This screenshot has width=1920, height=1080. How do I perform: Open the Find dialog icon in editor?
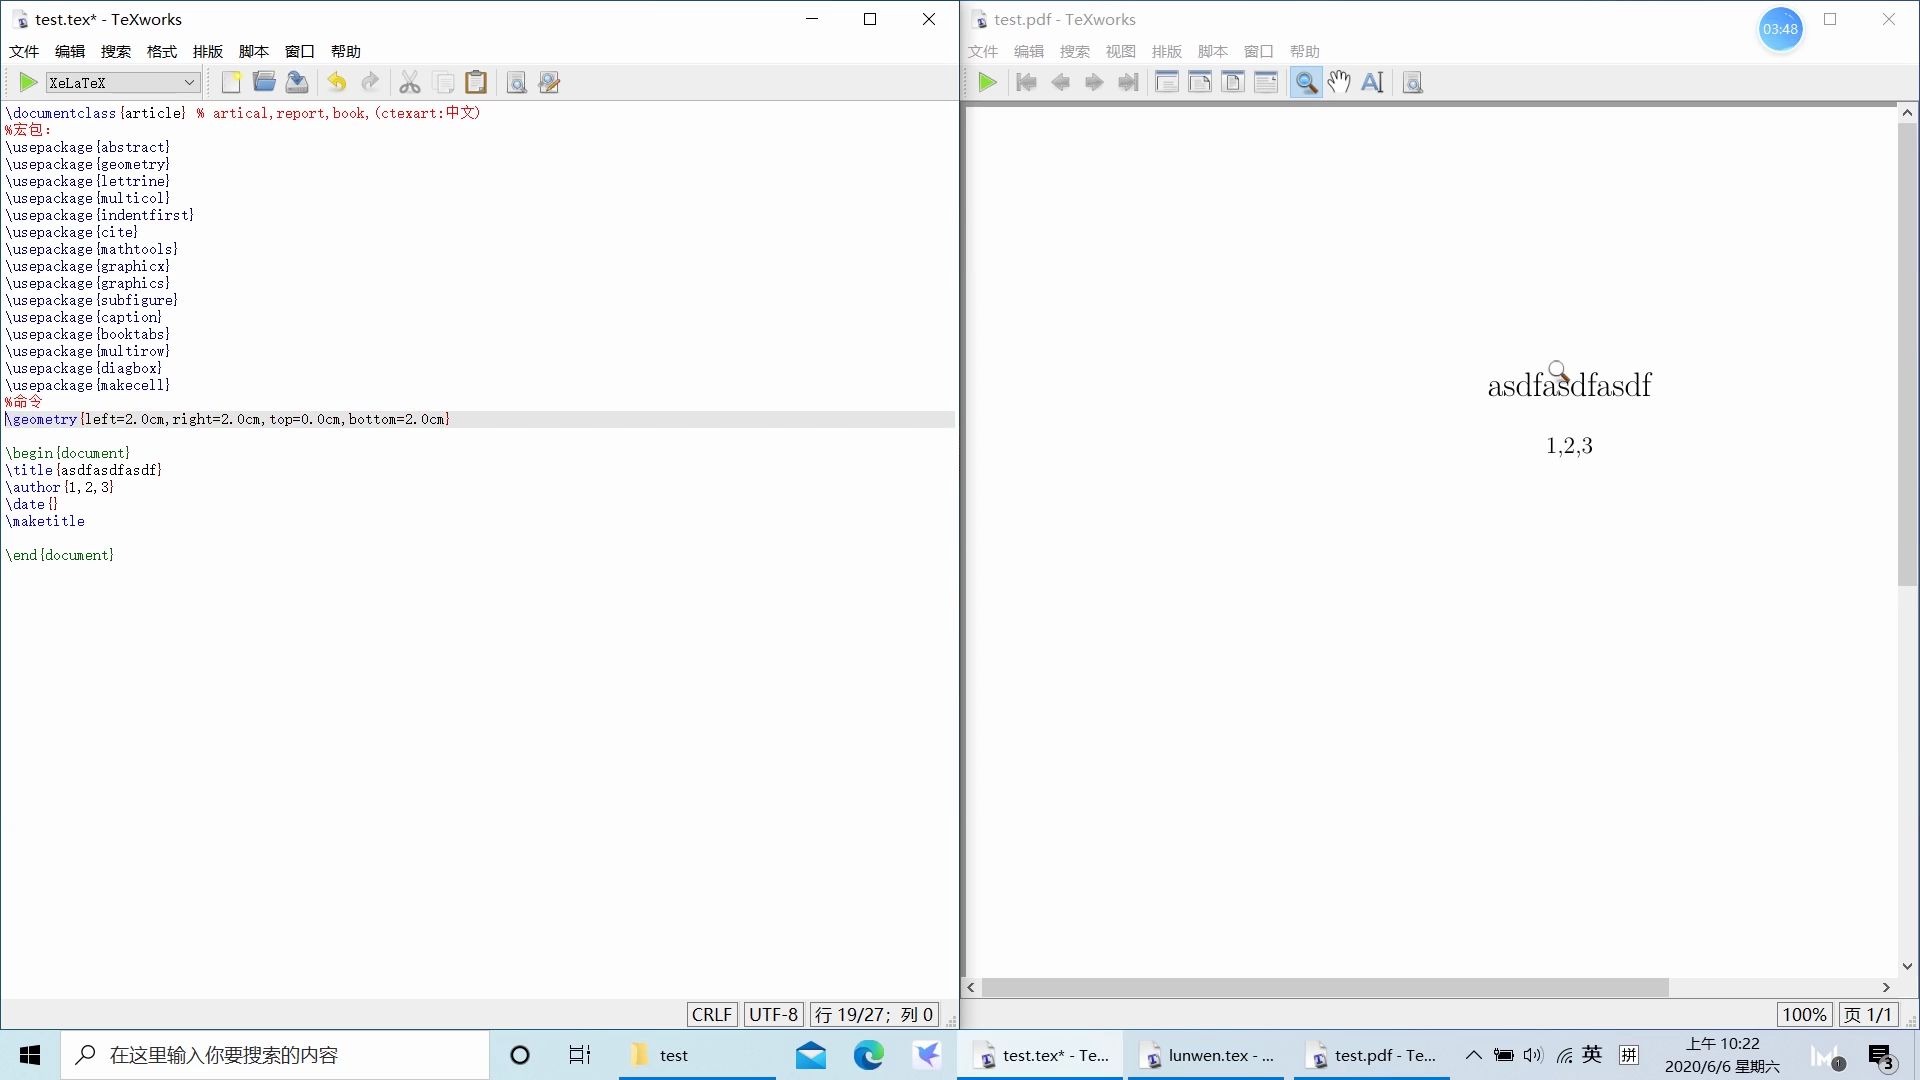click(x=516, y=83)
